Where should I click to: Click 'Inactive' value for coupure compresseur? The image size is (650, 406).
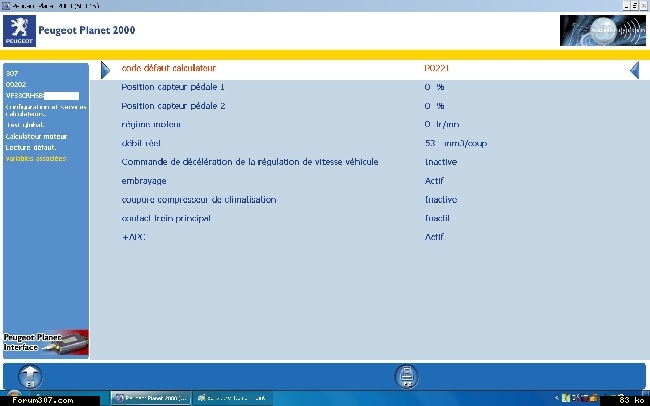coord(441,199)
